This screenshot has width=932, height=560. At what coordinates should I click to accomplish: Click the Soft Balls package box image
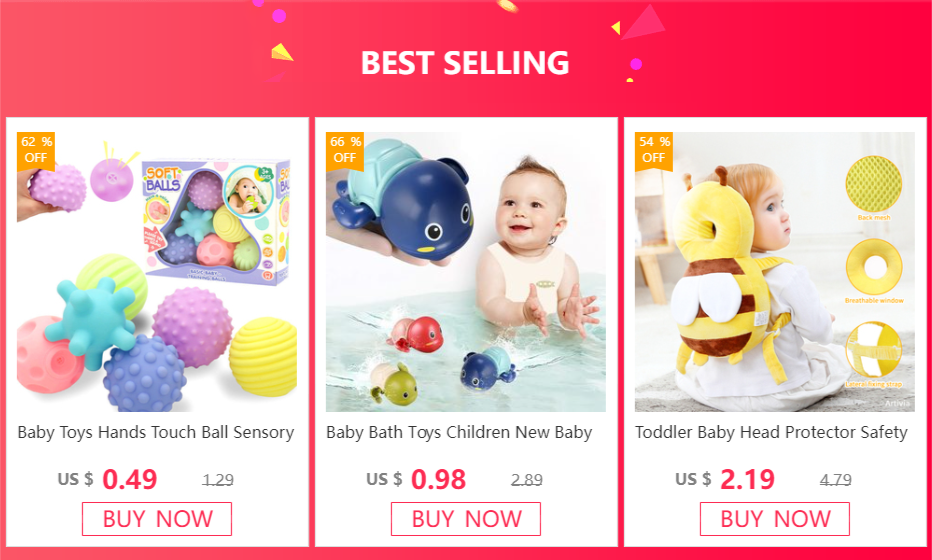pyautogui.click(x=215, y=221)
